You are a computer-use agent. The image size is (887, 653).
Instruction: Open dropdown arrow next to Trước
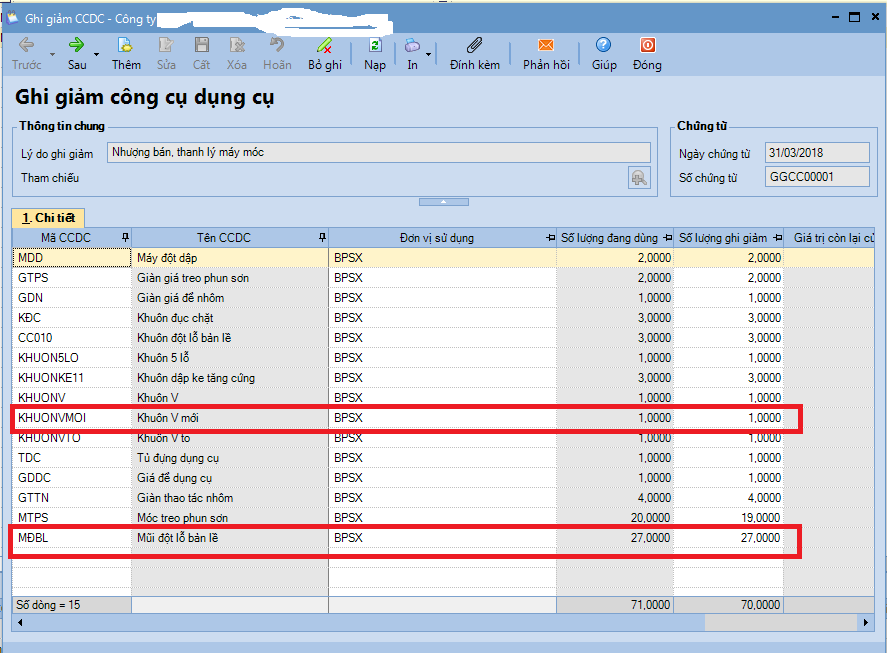coord(53,54)
